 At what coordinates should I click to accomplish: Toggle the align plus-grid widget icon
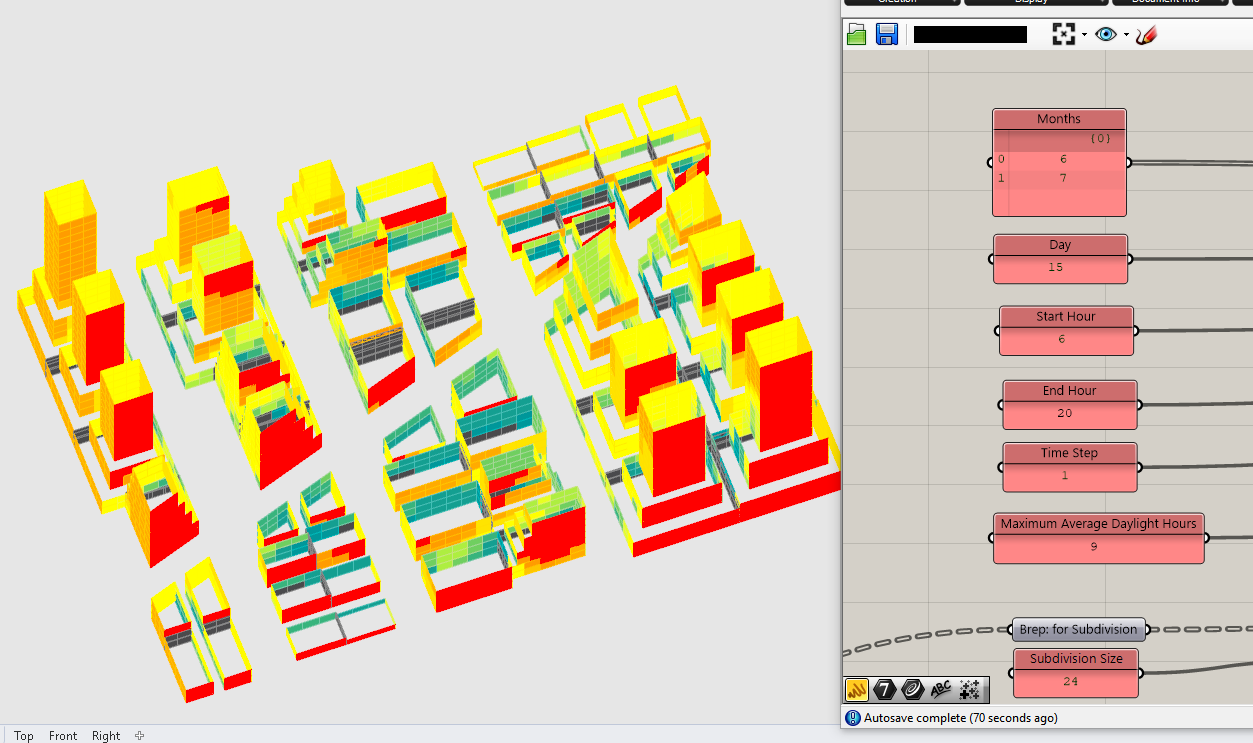pyautogui.click(x=969, y=689)
